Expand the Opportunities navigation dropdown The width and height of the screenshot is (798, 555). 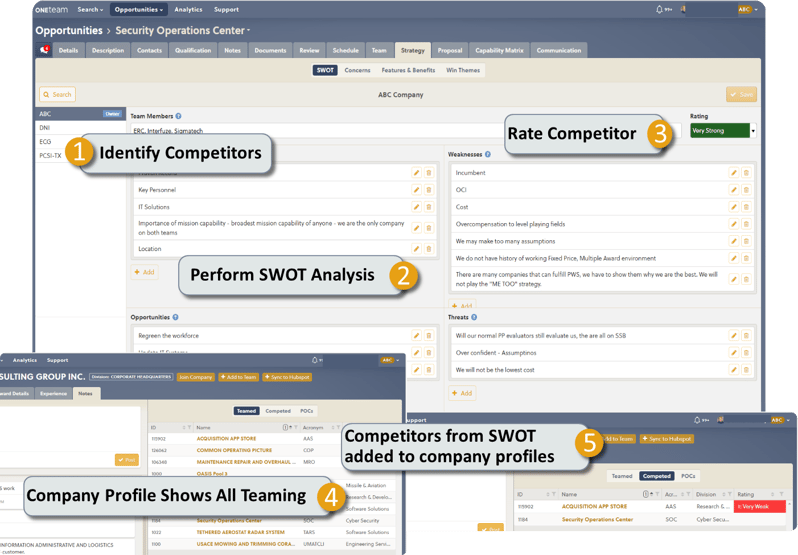point(139,9)
